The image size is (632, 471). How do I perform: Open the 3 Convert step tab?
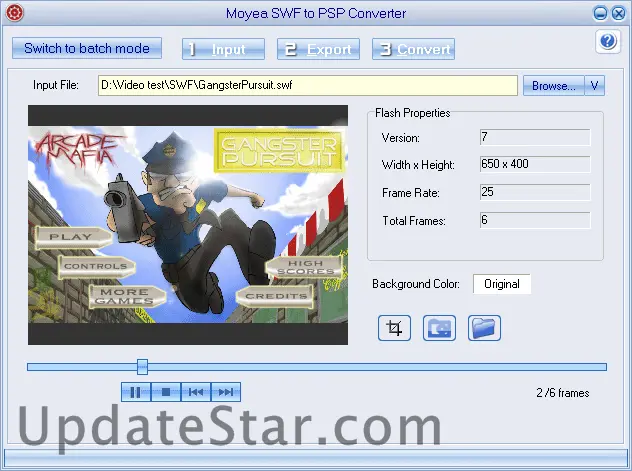[x=414, y=49]
